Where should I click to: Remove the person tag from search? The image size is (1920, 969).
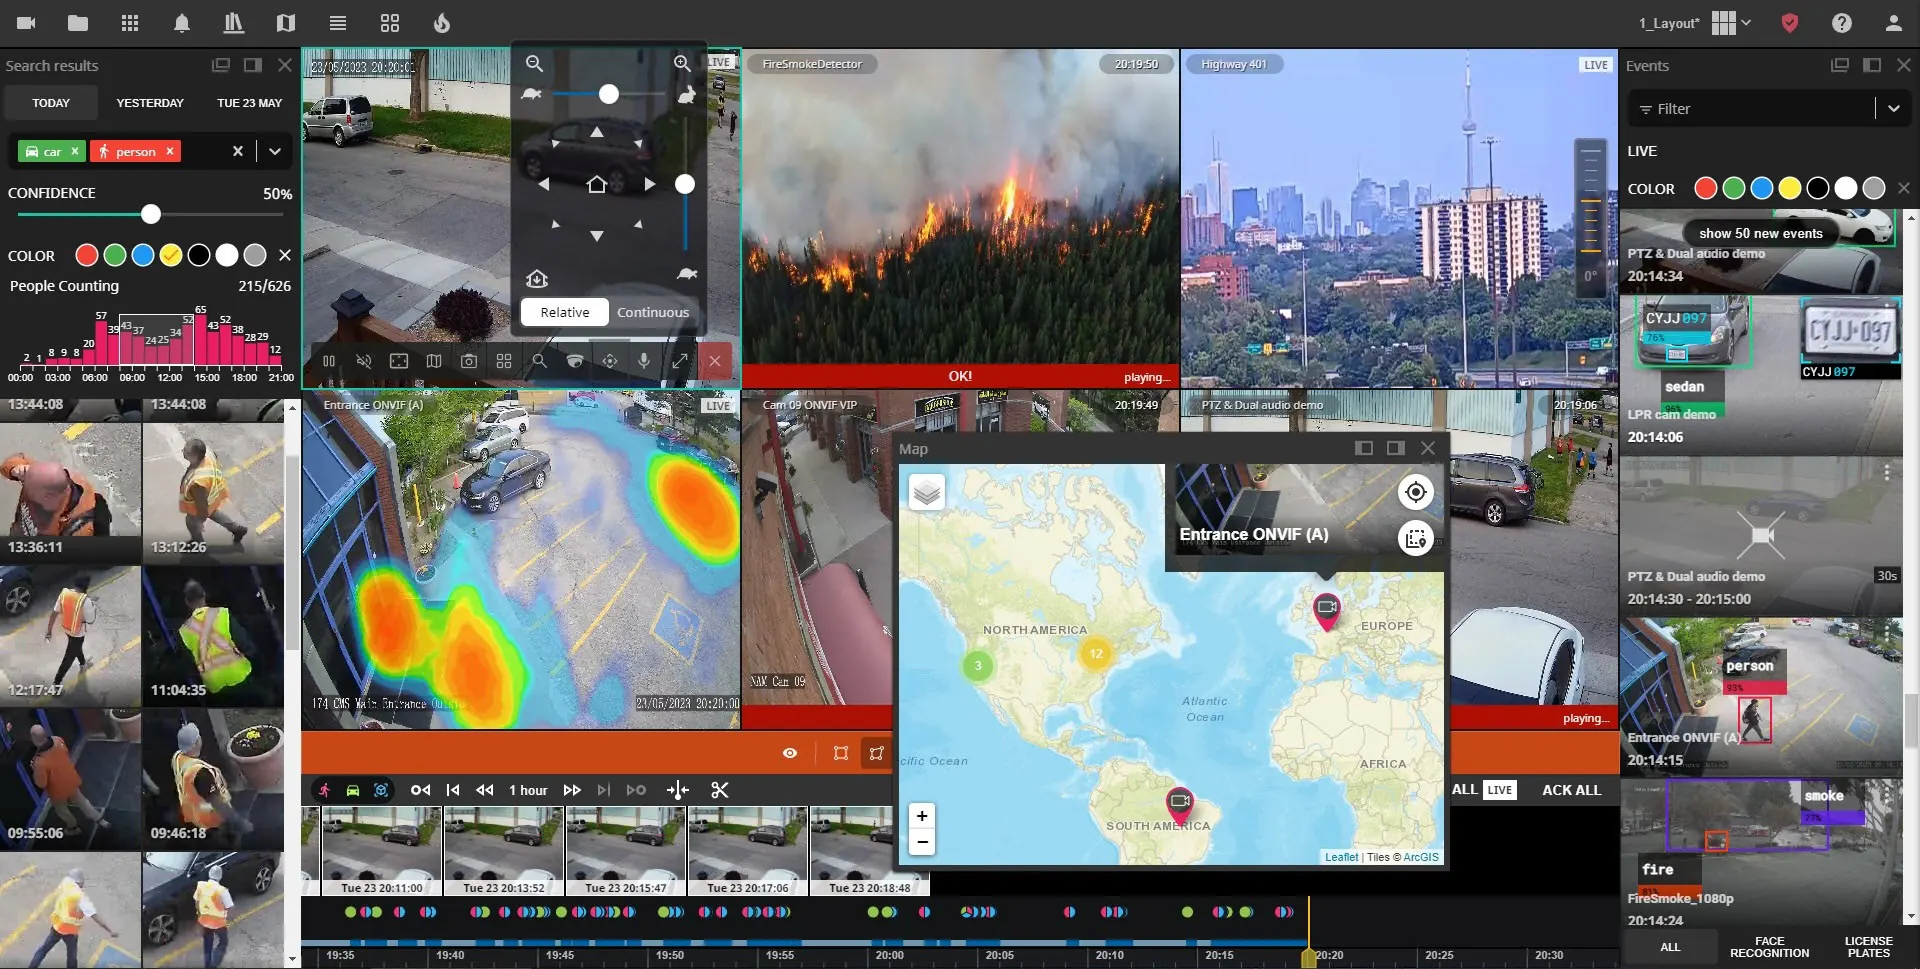pyautogui.click(x=170, y=151)
